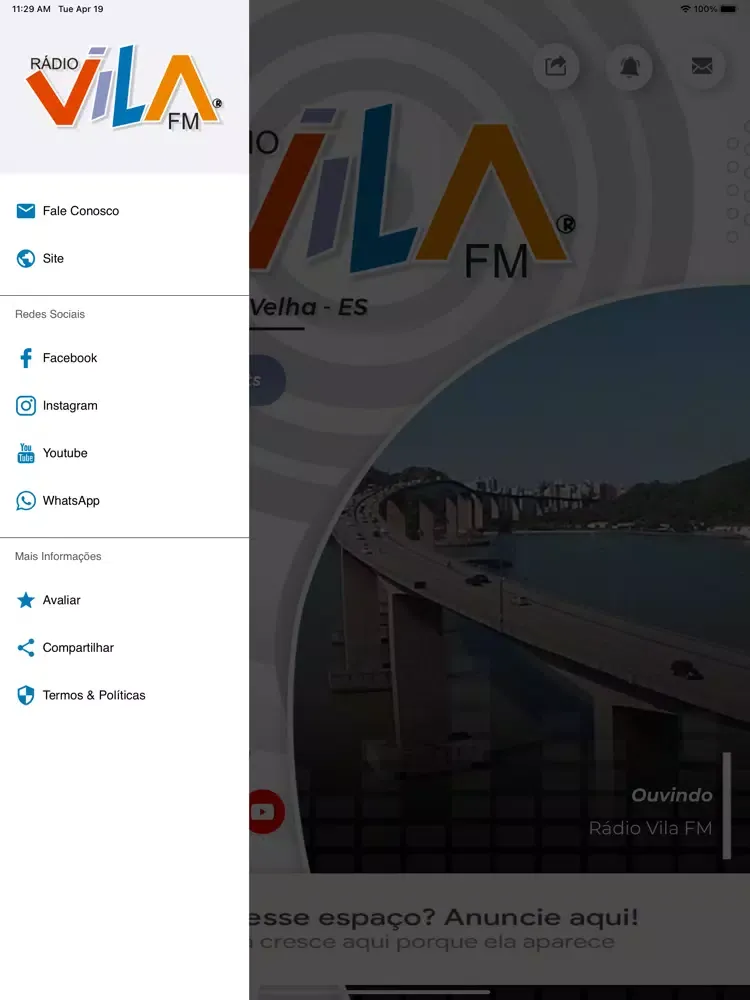Tap the 11:29 AM clock
Viewport: 750px width, 1000px height.
click(31, 9)
